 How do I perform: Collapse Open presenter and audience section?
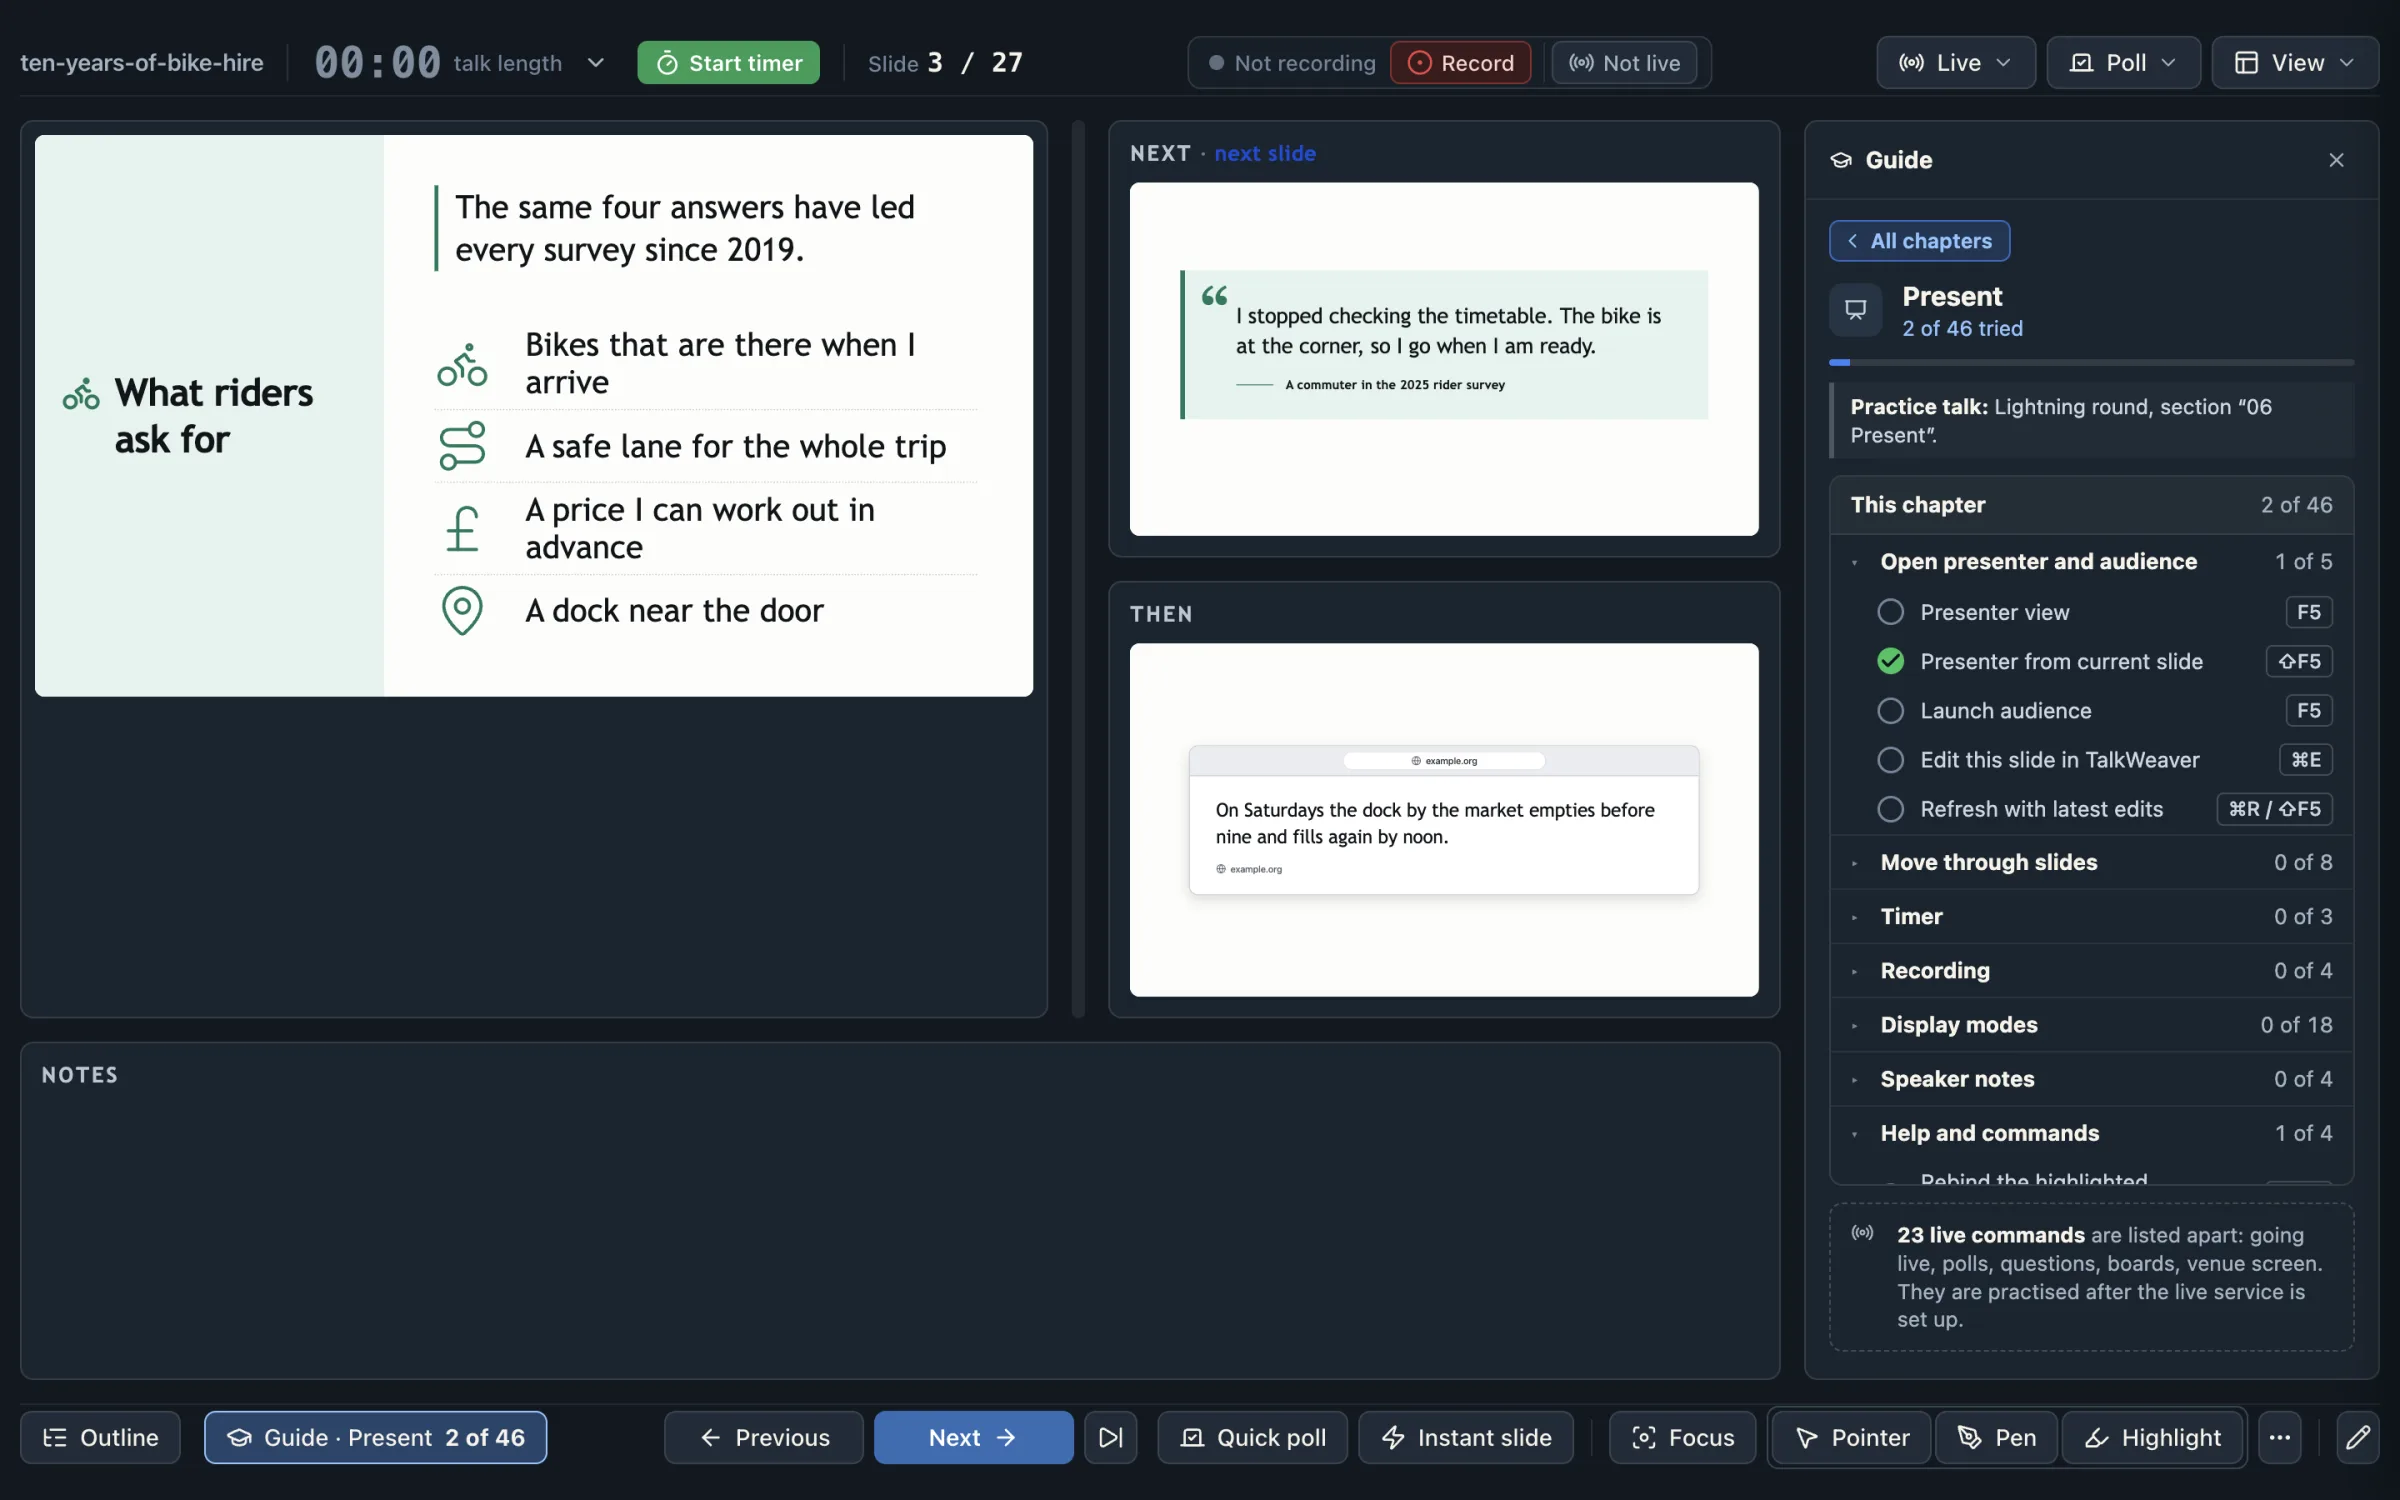(x=2091, y=561)
